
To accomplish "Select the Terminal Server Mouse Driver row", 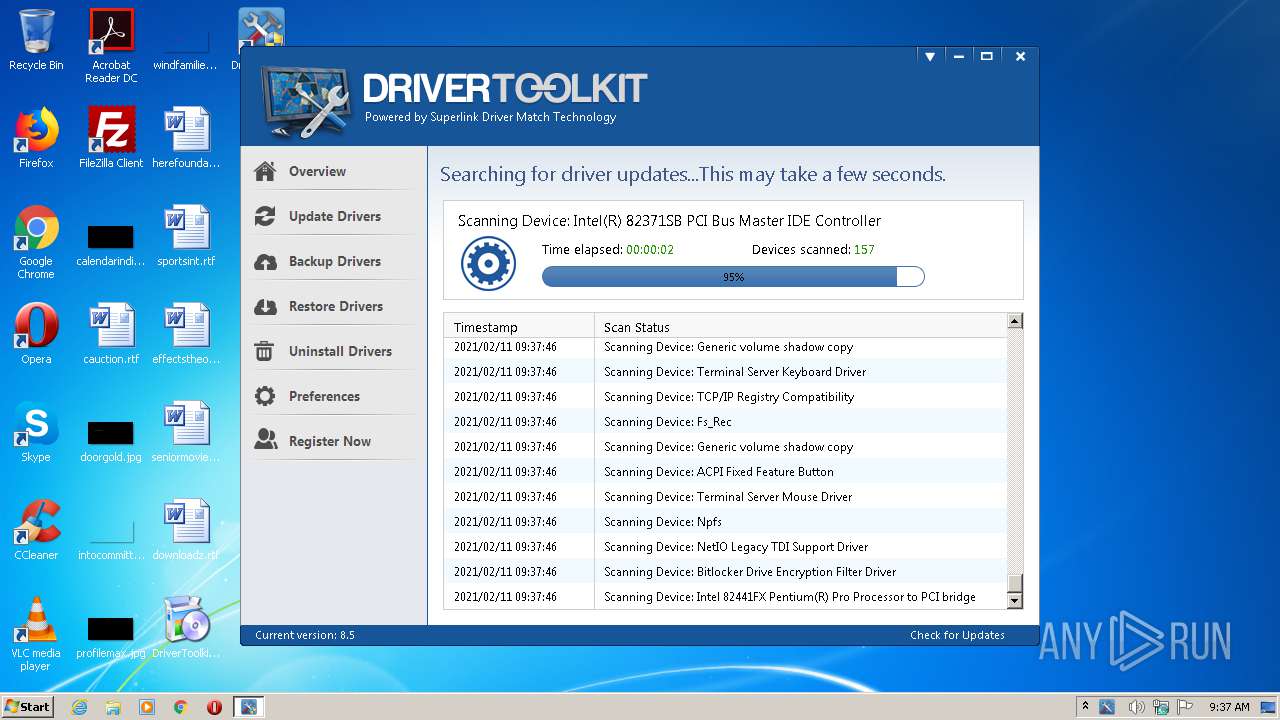I will pyautogui.click(x=726, y=497).
